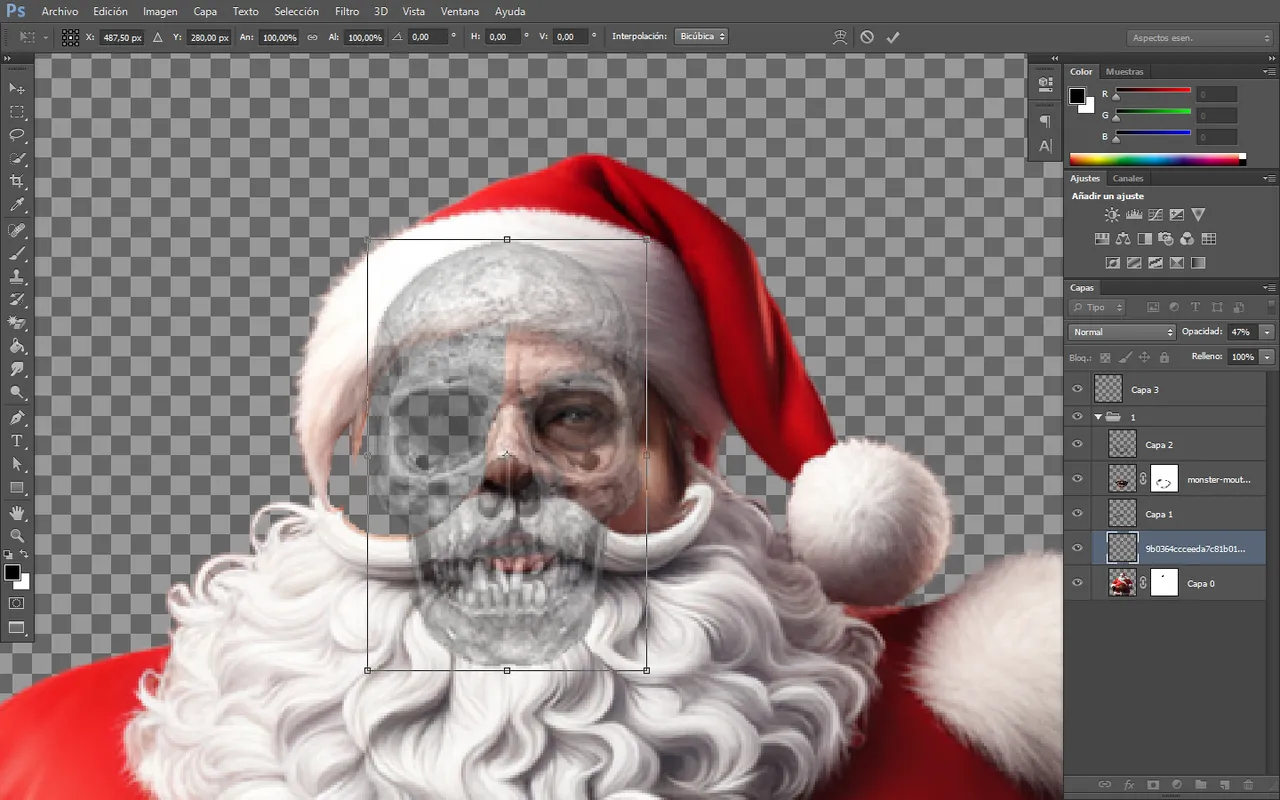
Task: Select the Move tool
Action: [x=17, y=89]
